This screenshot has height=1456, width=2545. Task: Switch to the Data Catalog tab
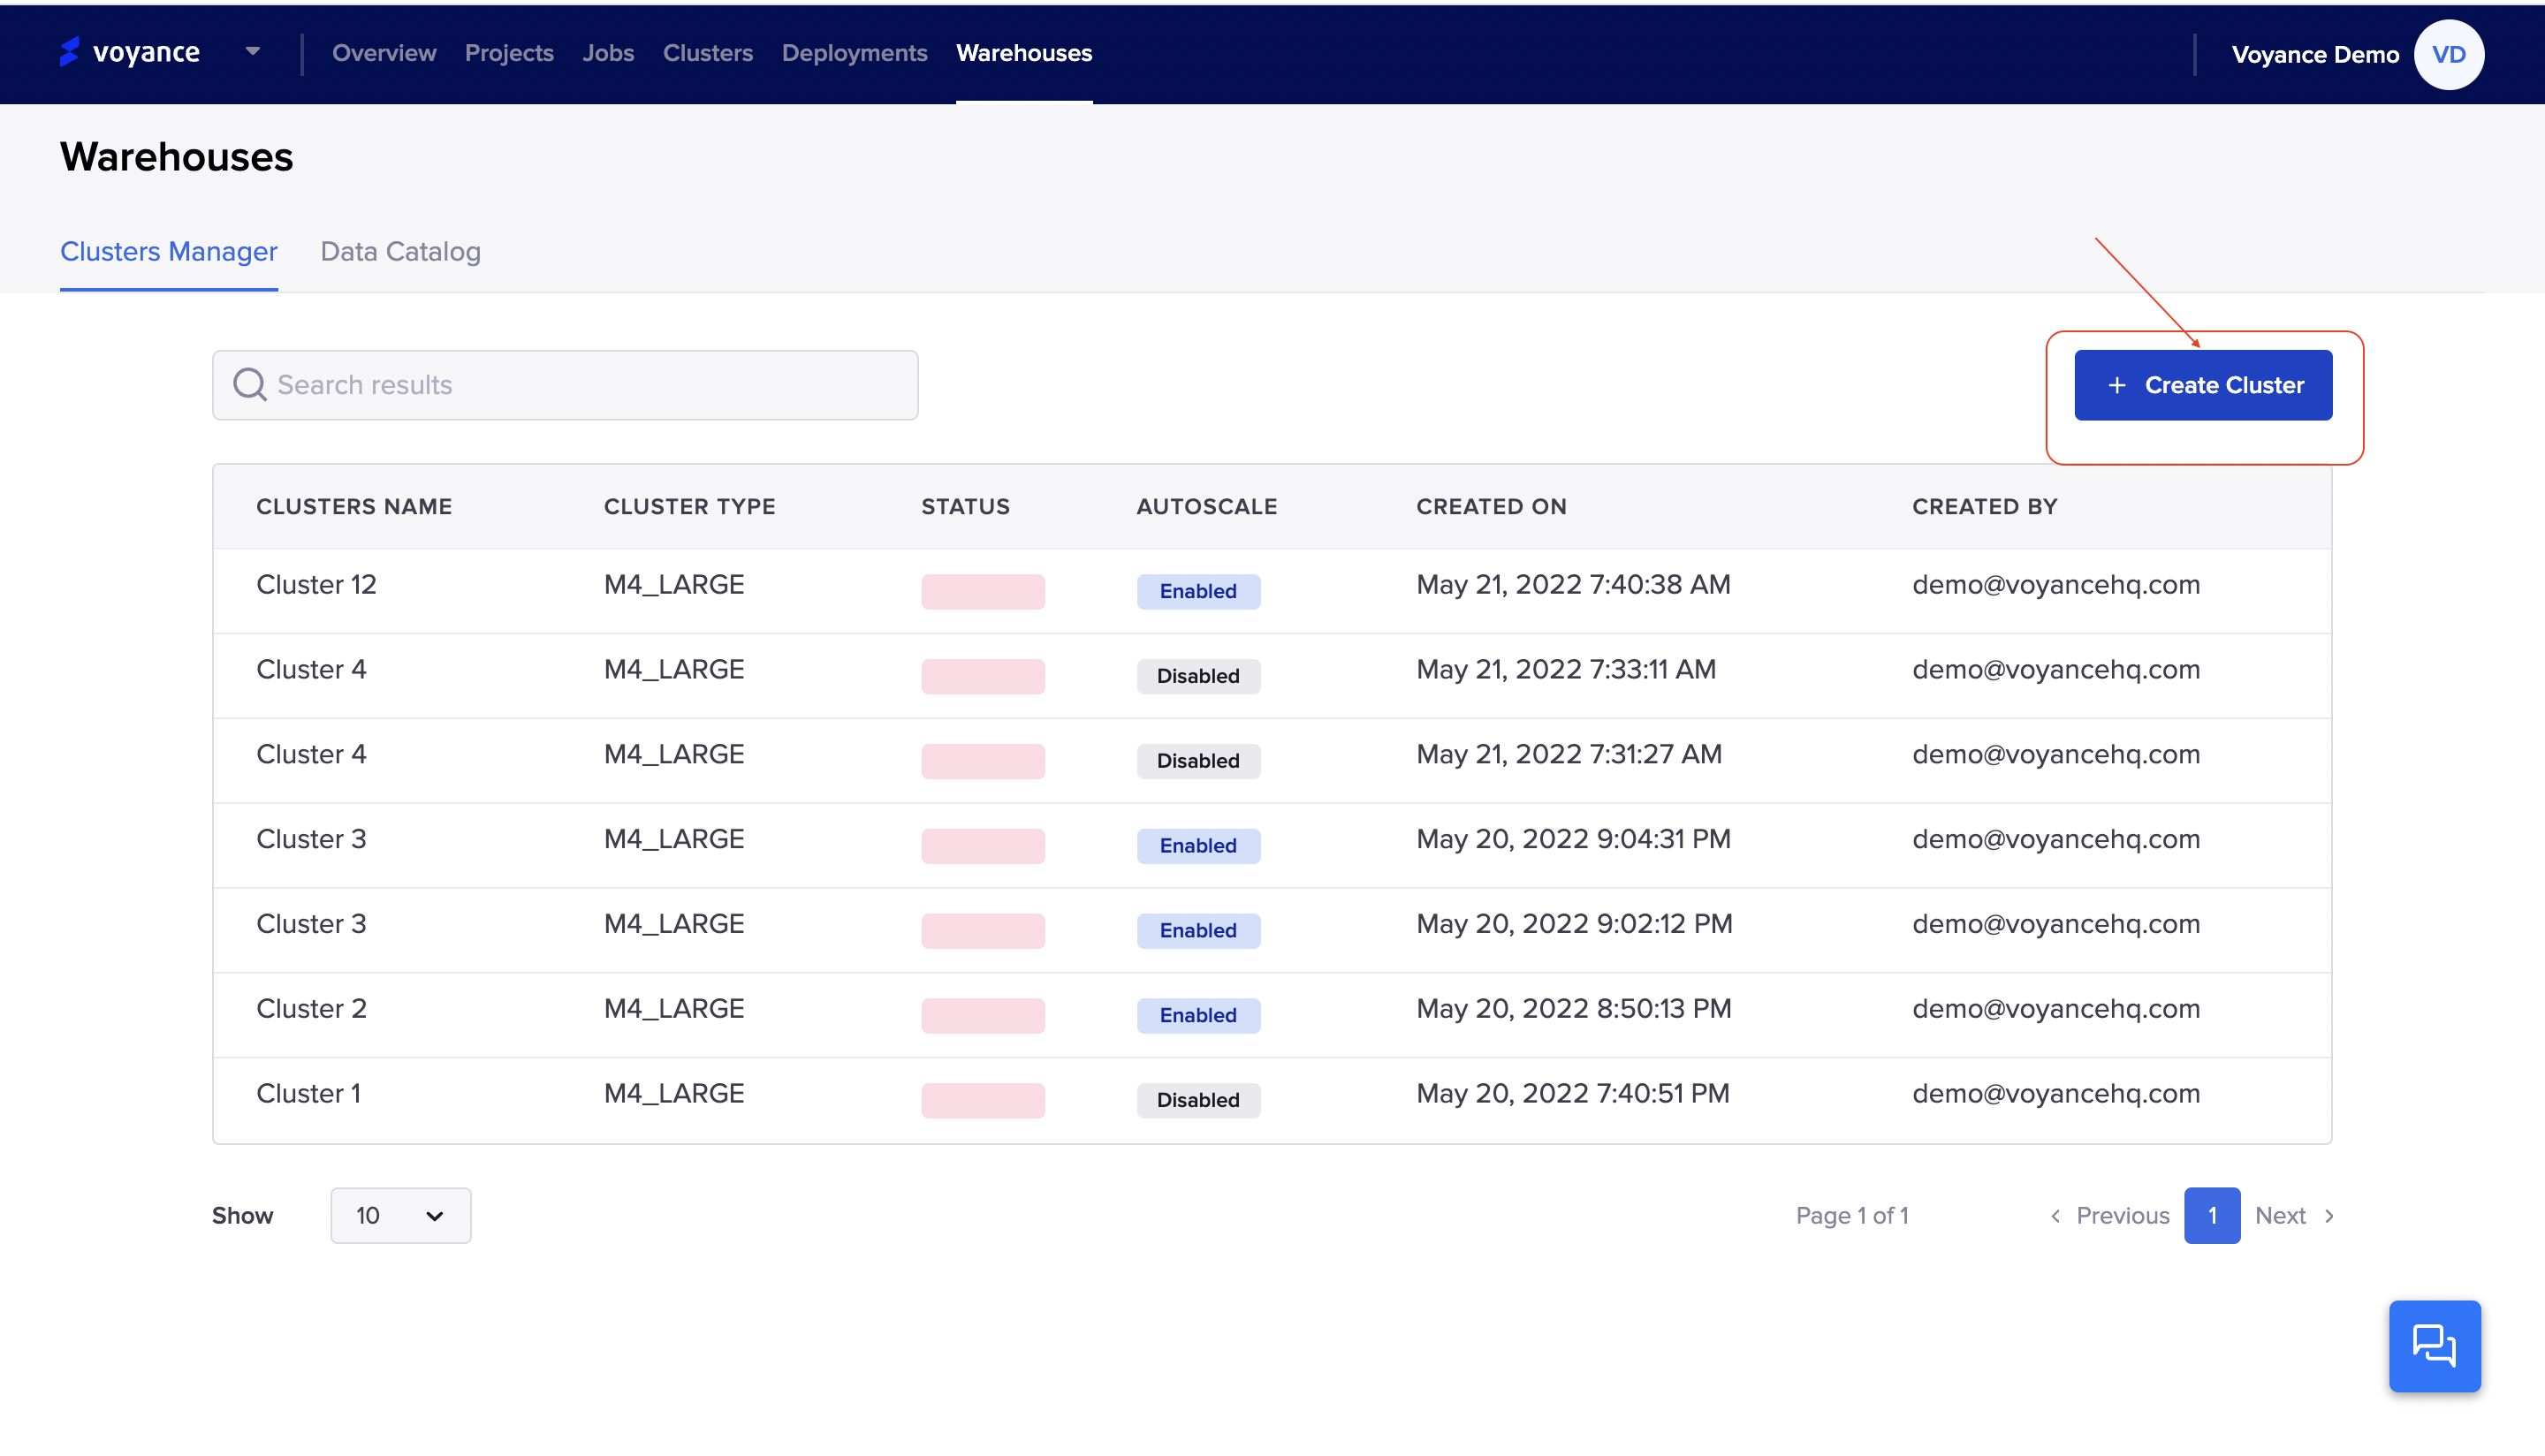(x=400, y=252)
